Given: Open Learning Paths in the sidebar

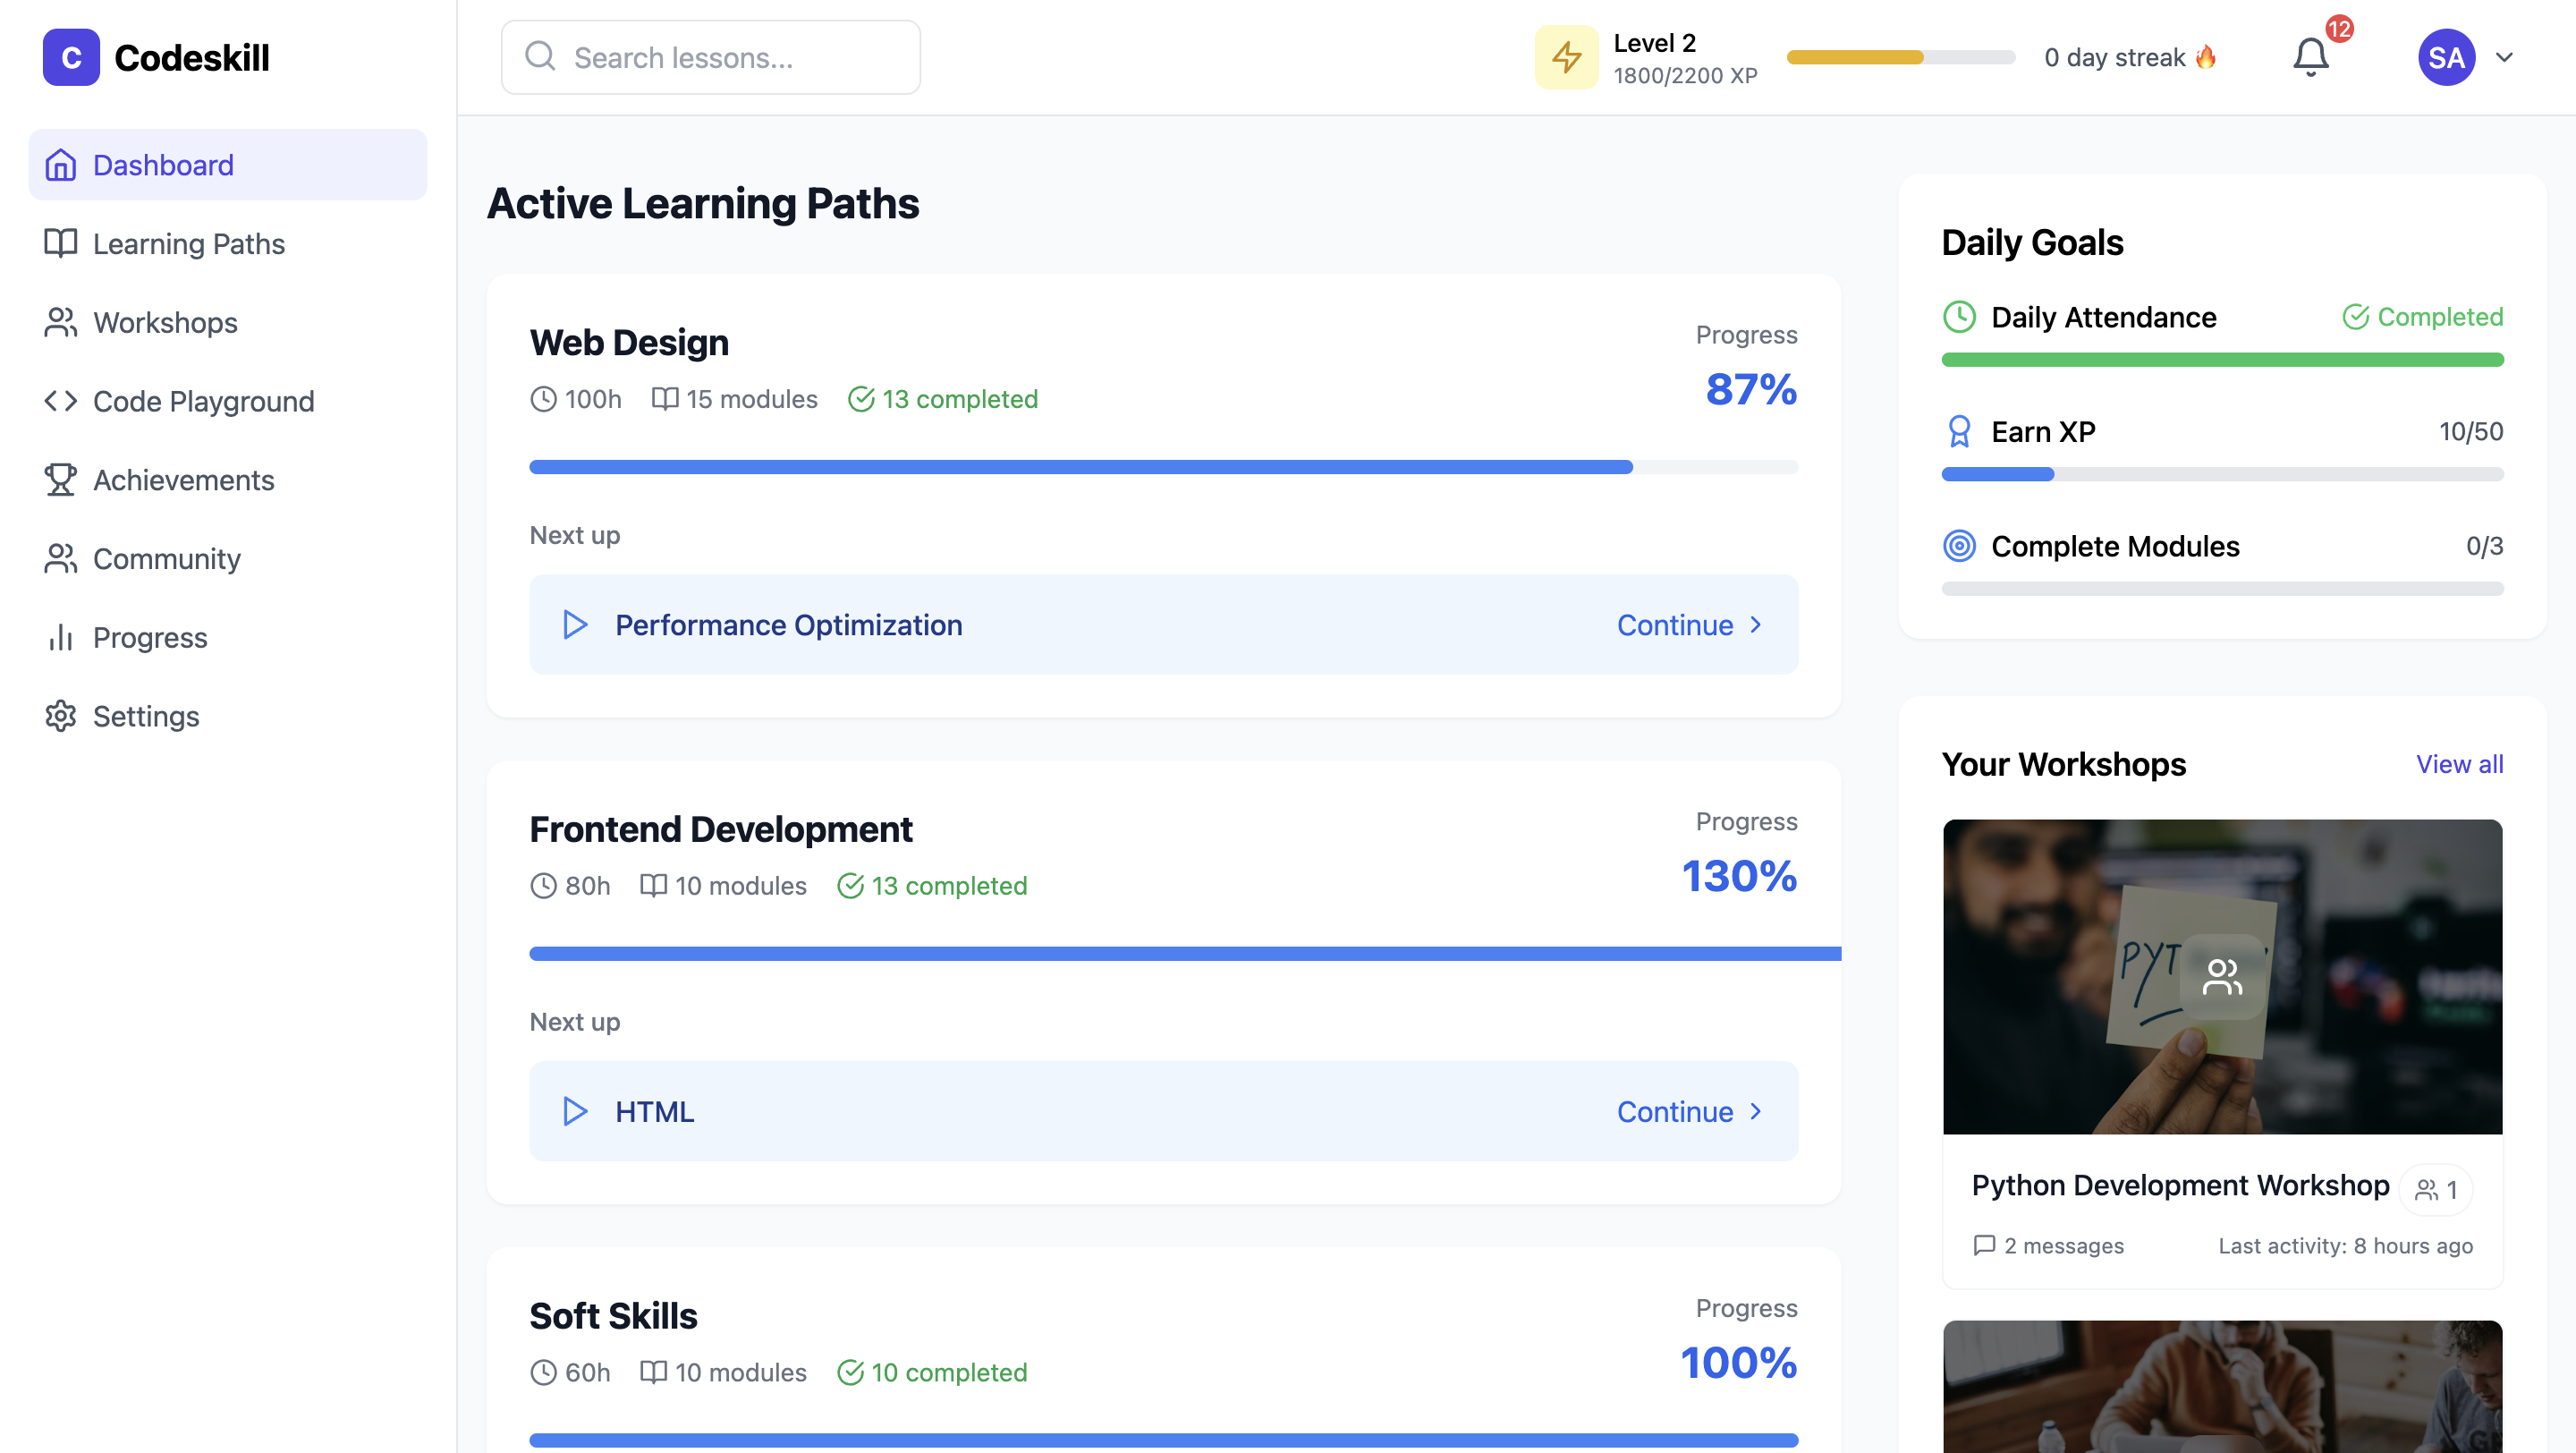Looking at the screenshot, I should (188, 244).
